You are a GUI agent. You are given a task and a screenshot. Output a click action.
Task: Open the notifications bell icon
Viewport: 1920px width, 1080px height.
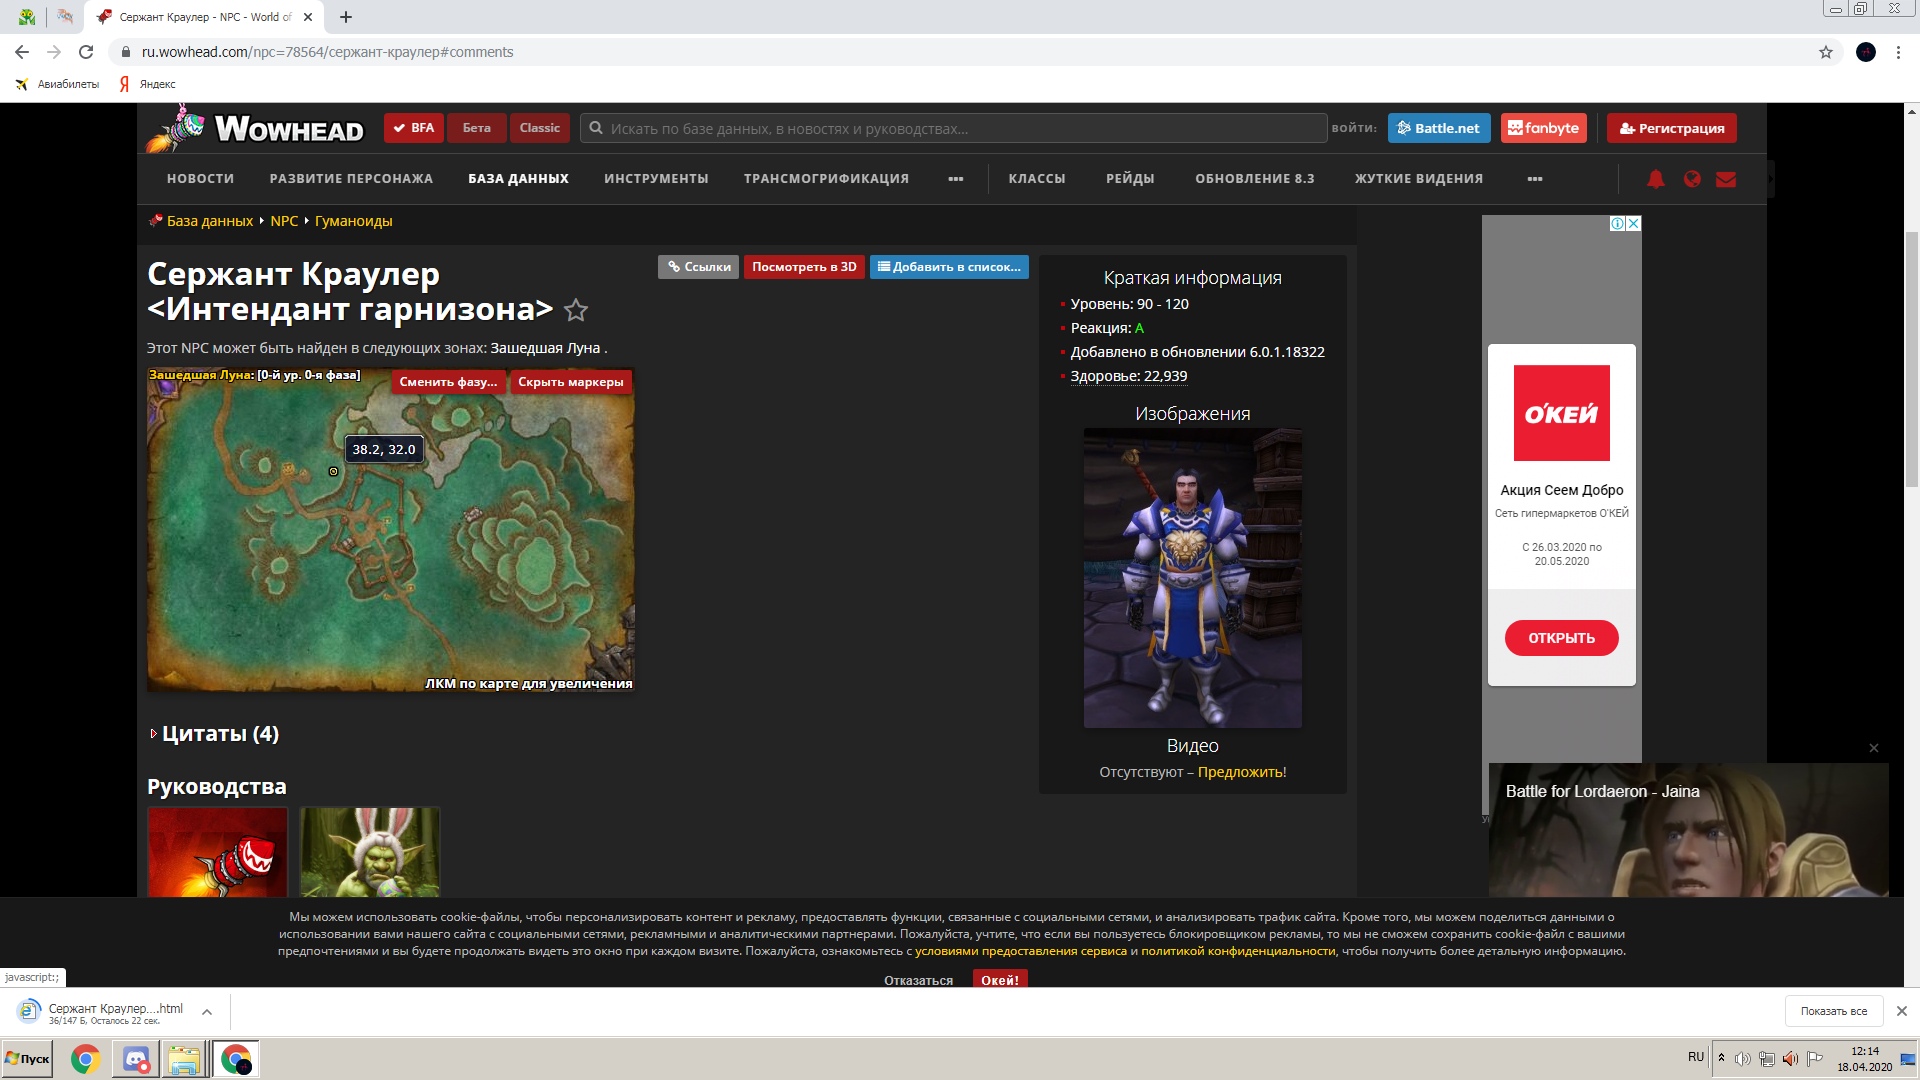[x=1656, y=179]
